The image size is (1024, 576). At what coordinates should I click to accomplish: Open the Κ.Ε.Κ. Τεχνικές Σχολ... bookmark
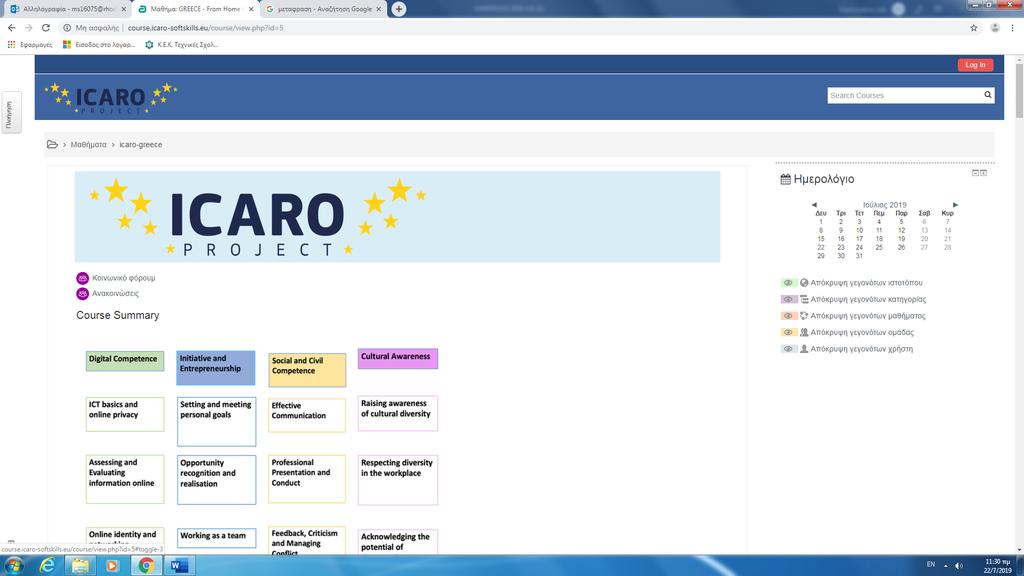pyautogui.click(x=181, y=44)
